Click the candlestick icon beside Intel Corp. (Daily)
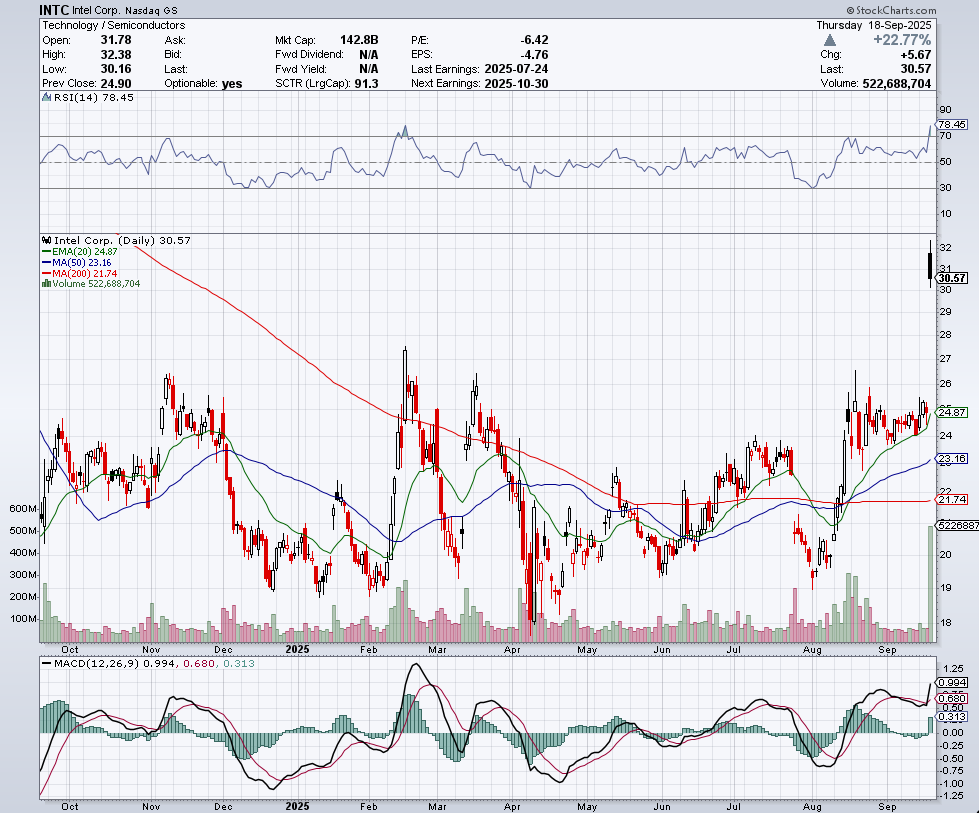The image size is (979, 813). click(47, 240)
